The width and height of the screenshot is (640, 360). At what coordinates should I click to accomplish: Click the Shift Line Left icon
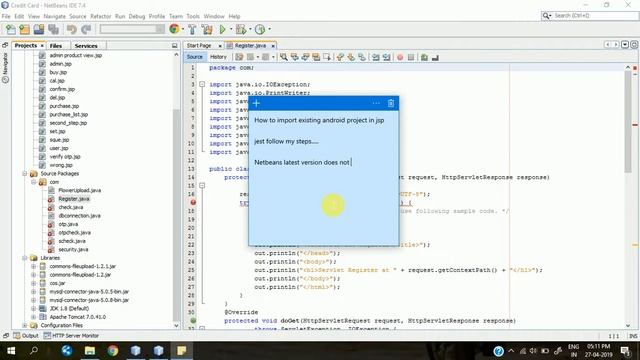coord(376,57)
